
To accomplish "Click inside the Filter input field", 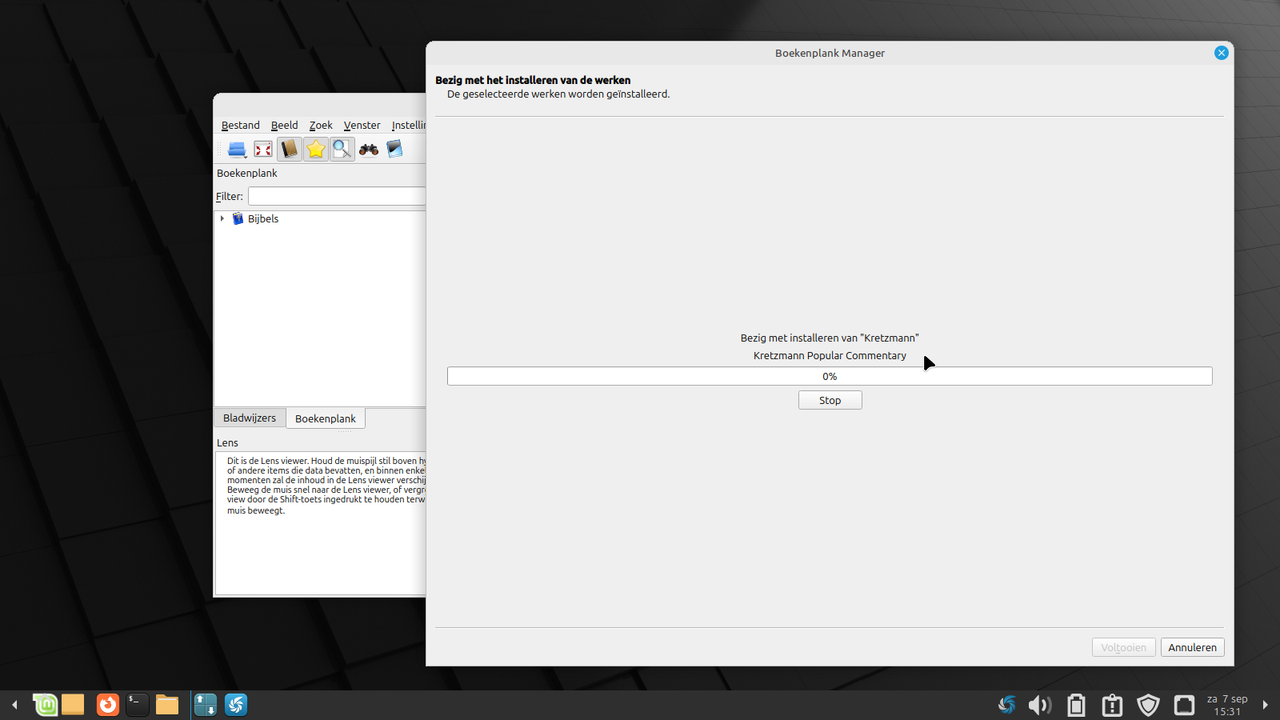I will click(337, 196).
